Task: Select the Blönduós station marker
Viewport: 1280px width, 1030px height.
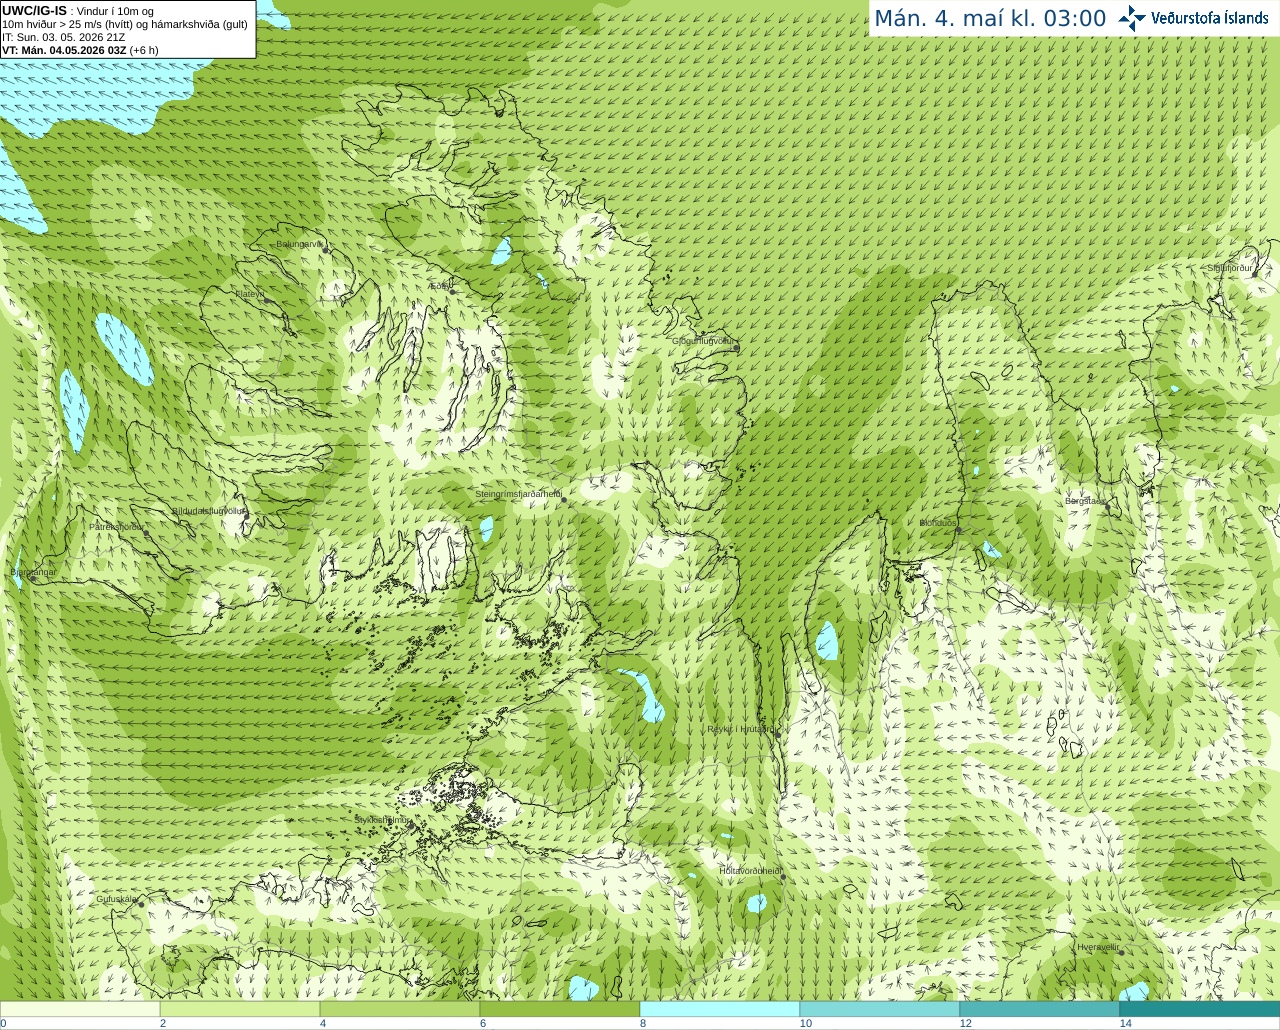Action: pos(958,529)
